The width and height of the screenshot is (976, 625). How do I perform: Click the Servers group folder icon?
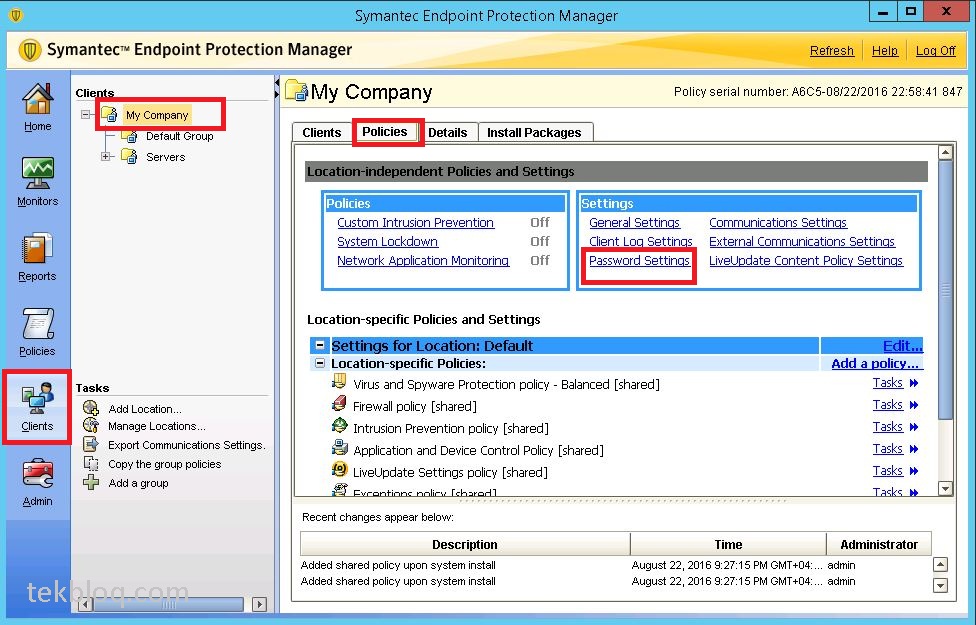[129, 156]
